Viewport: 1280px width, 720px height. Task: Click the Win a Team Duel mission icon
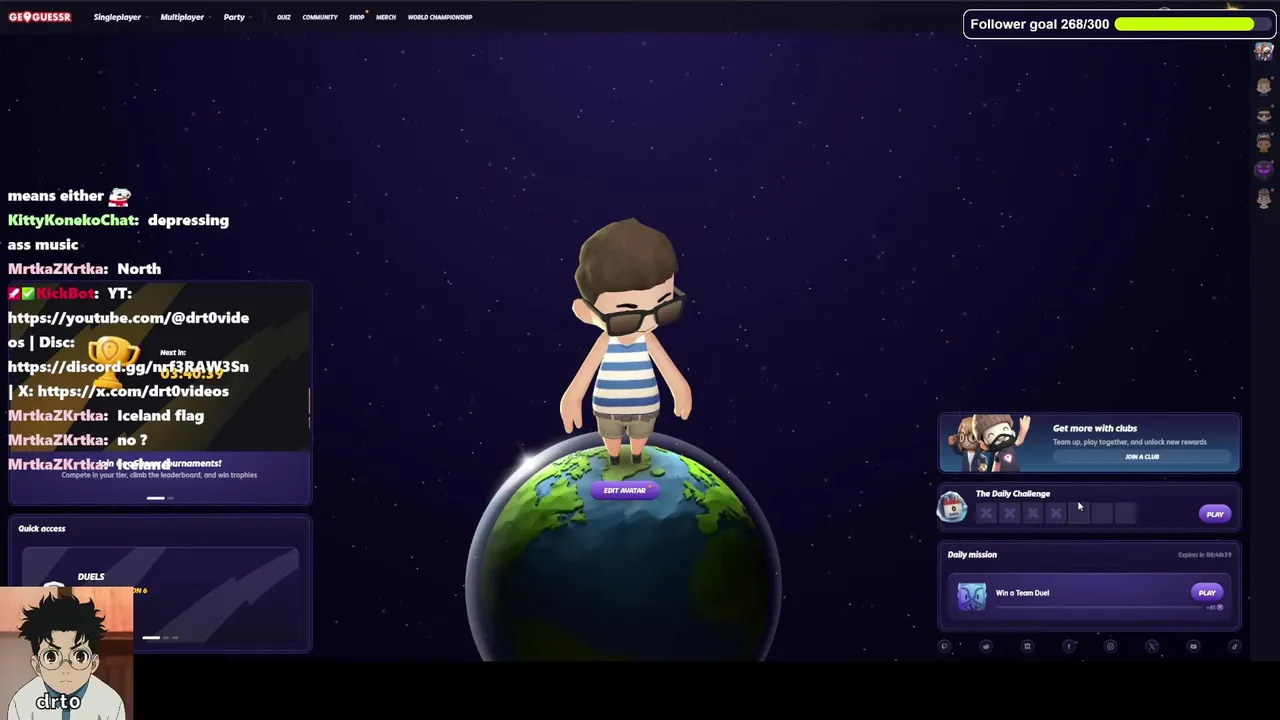tap(971, 596)
